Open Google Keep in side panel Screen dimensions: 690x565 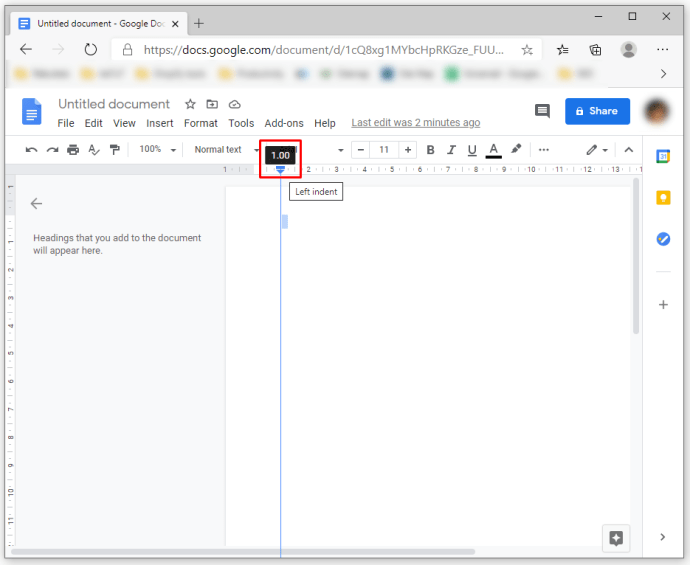663,198
